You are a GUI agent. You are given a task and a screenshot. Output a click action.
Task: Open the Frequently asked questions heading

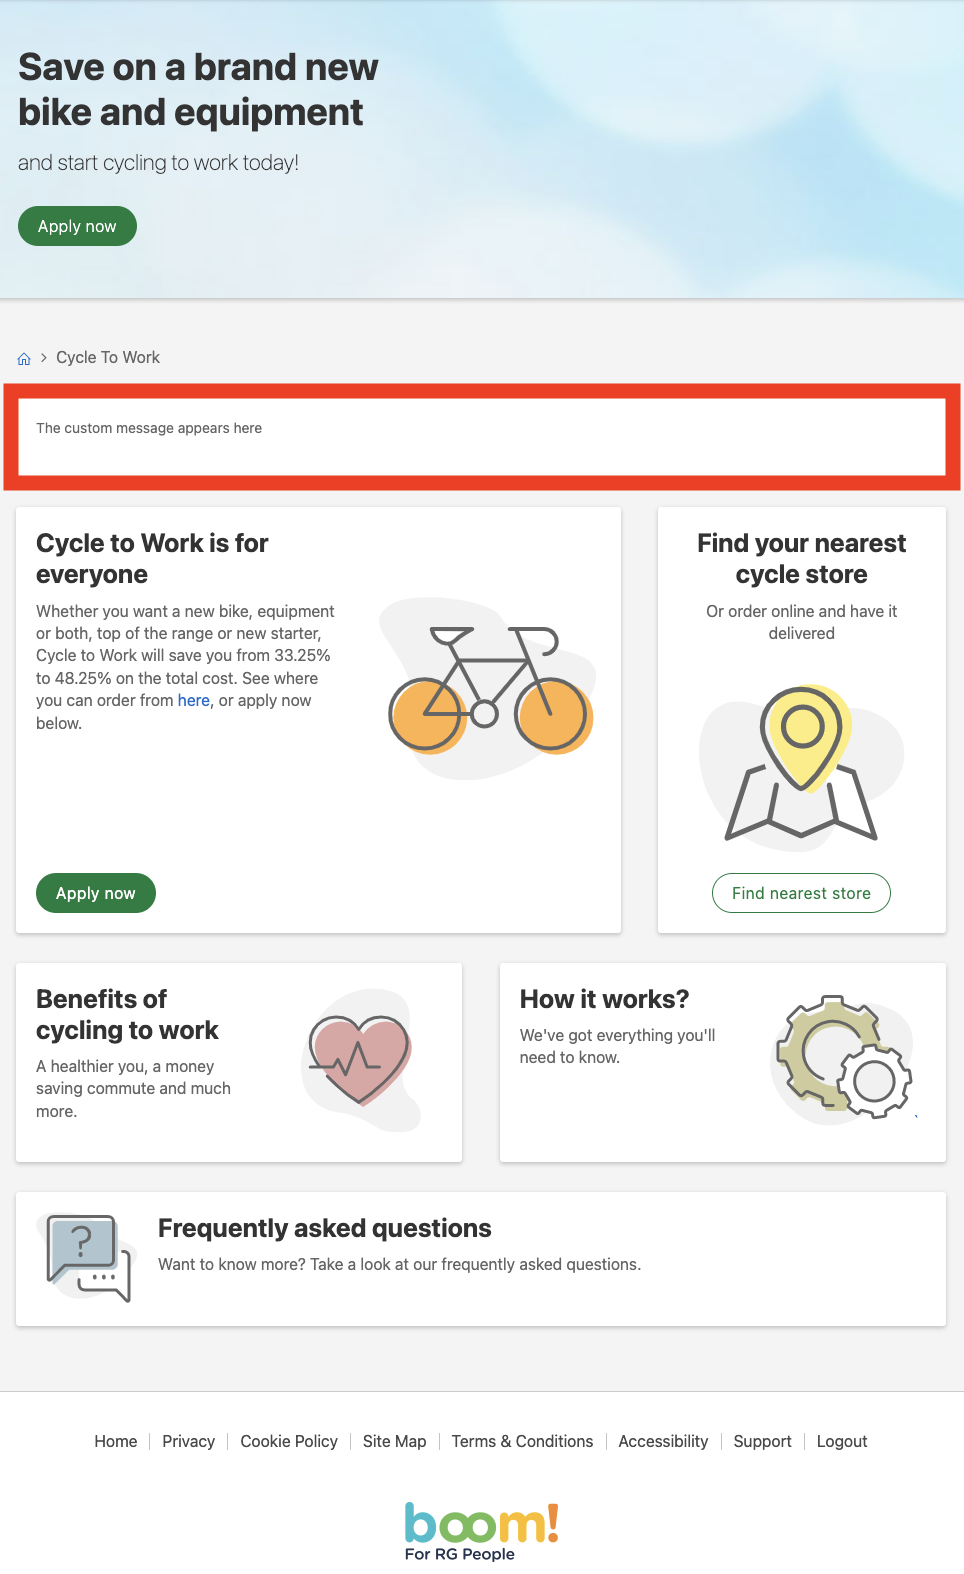click(325, 1228)
